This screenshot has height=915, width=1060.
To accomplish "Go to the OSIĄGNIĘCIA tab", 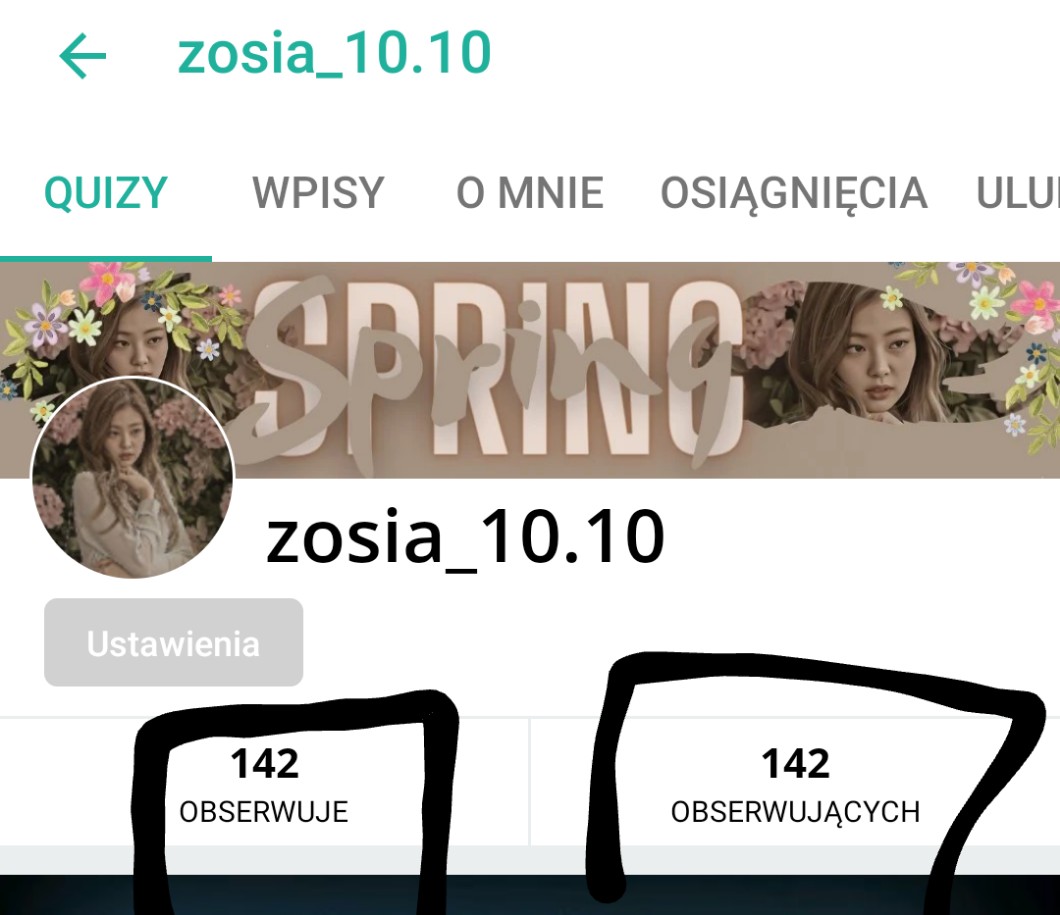I will [x=794, y=193].
